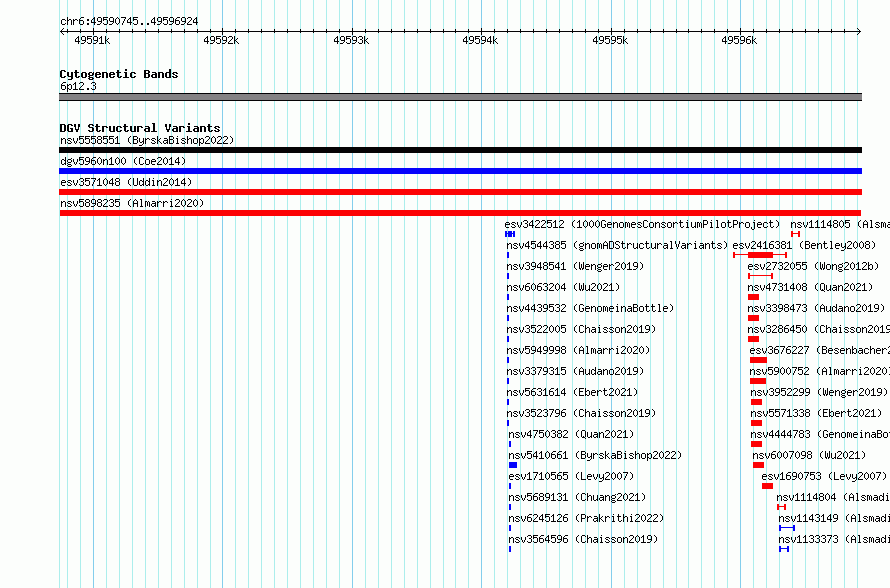890x588 pixels.
Task: Click nsv4444783 GenomeinaBottle label
Action: pos(820,434)
